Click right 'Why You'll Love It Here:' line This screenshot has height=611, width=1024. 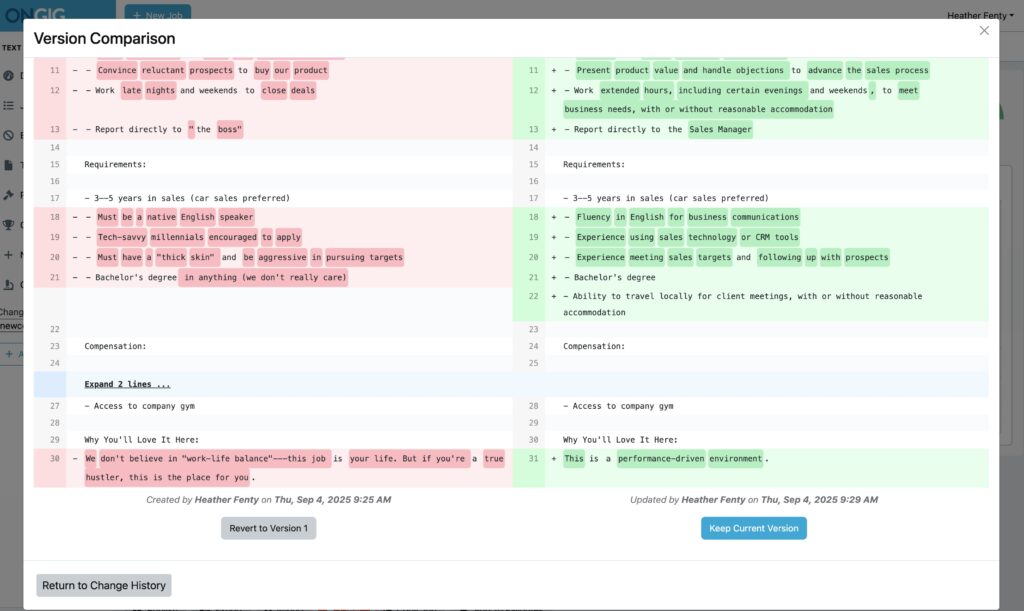(620, 440)
